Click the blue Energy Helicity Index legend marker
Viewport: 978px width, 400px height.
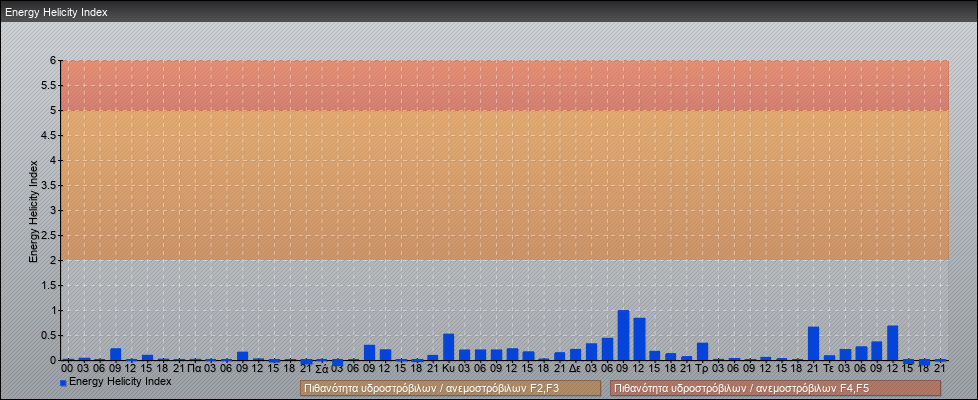[x=63, y=383]
